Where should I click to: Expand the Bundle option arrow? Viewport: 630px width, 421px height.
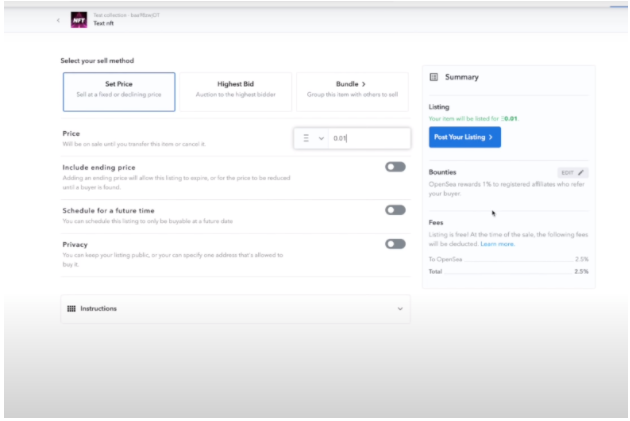point(363,85)
